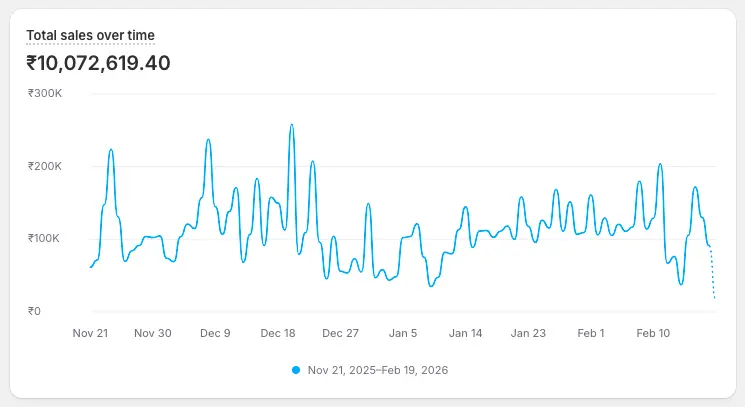745x407 pixels.
Task: Click the ₹300K y-axis label
Action: [45, 94]
